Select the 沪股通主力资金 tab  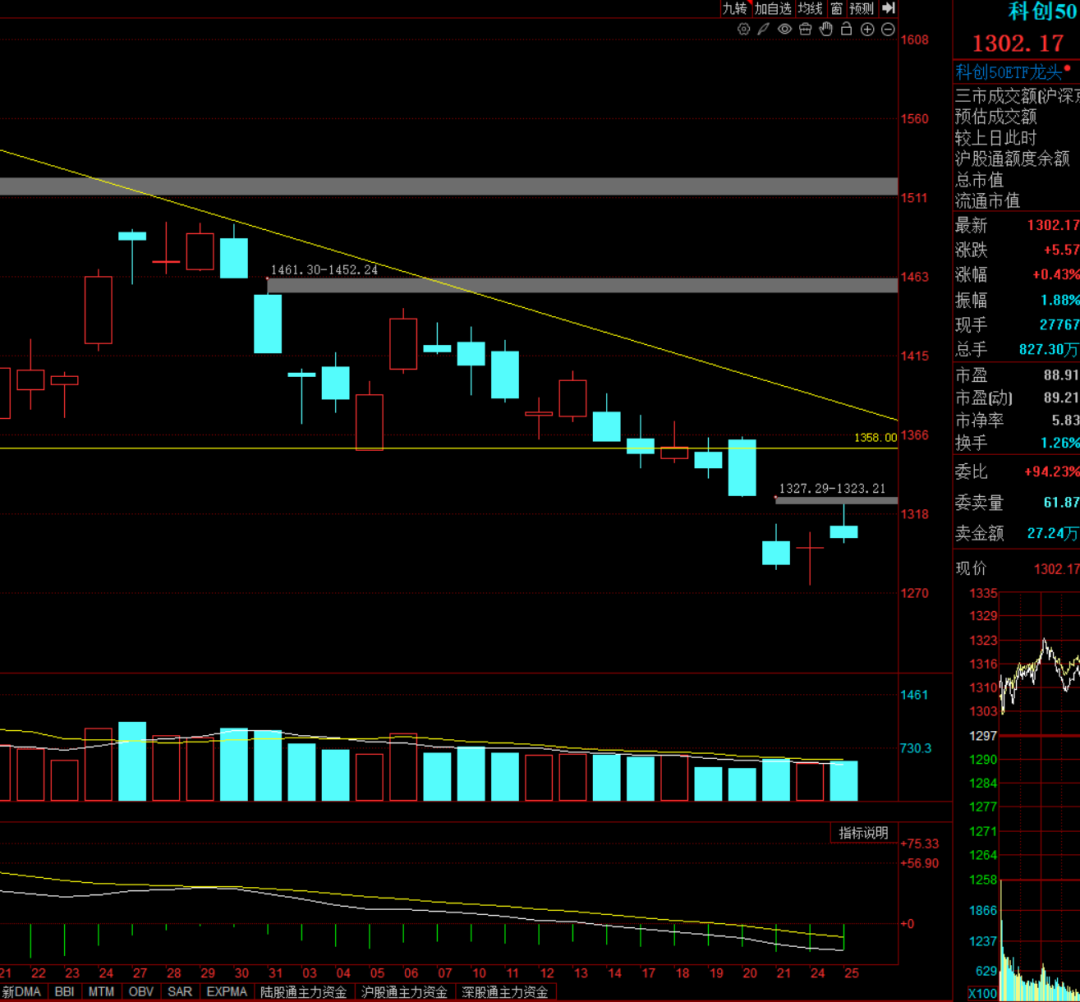point(405,992)
